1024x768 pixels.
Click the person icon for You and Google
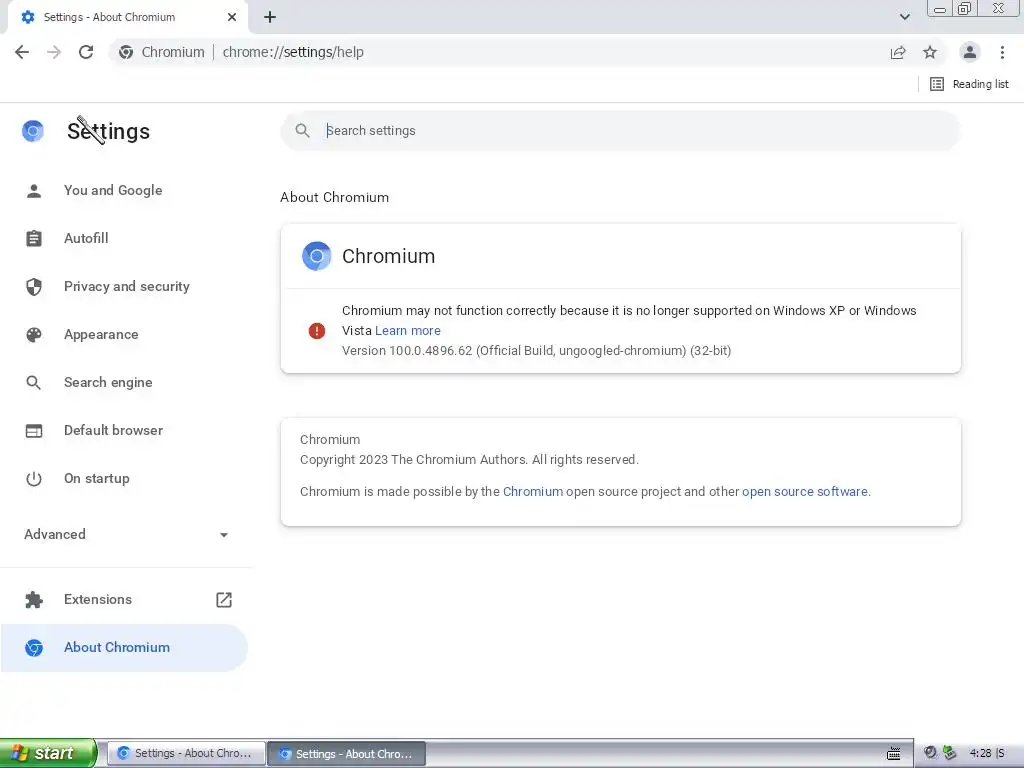tap(34, 191)
